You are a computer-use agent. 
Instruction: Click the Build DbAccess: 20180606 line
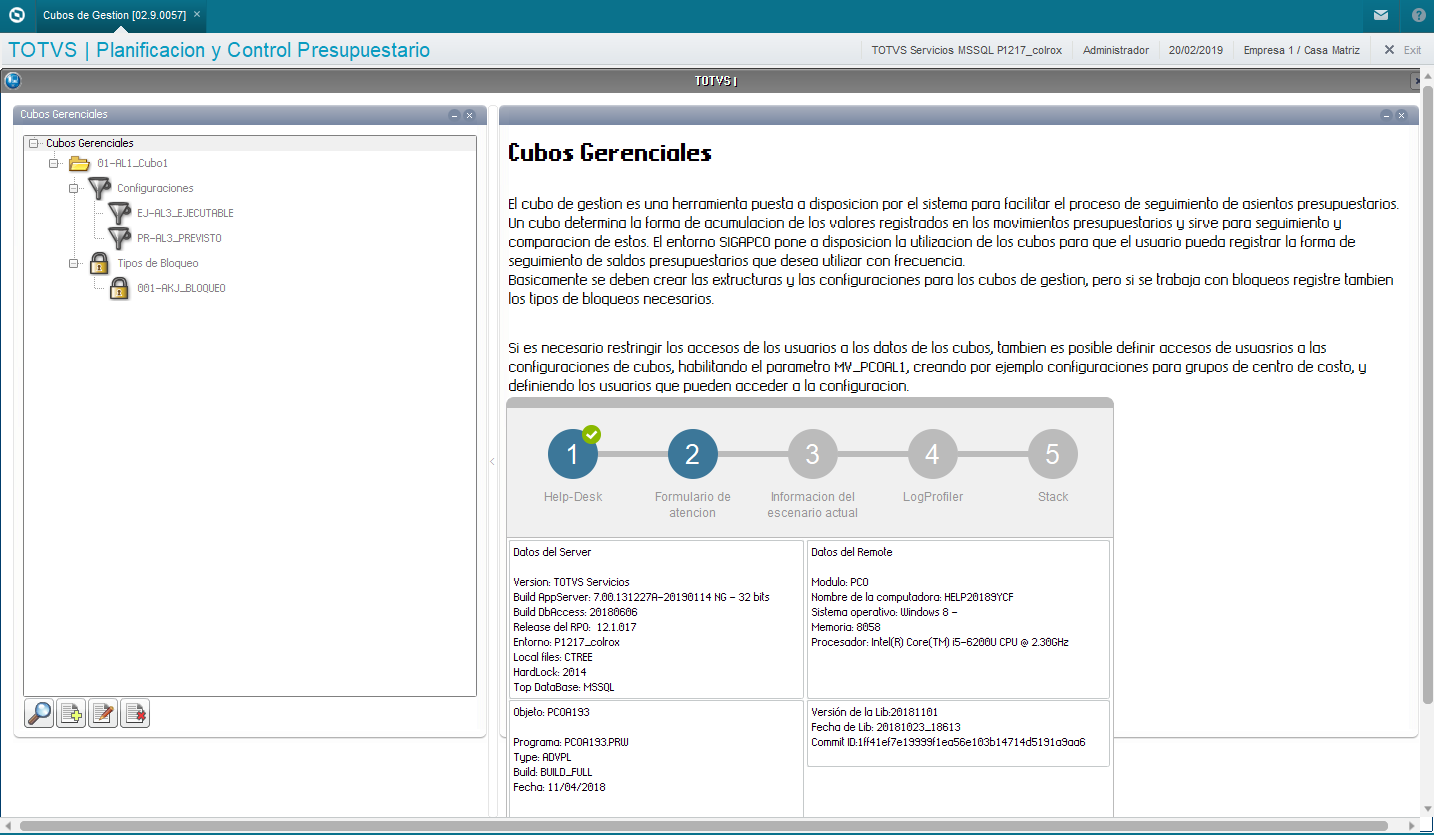(575, 612)
